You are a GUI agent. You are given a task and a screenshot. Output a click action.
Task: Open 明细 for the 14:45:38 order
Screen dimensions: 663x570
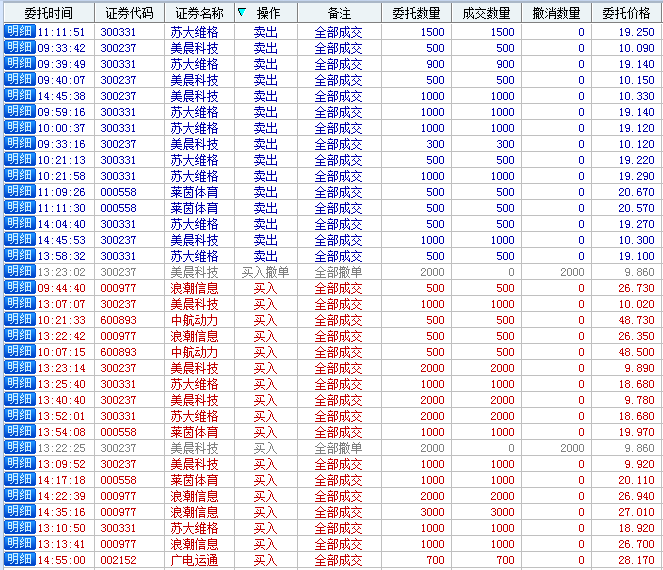click(x=19, y=96)
